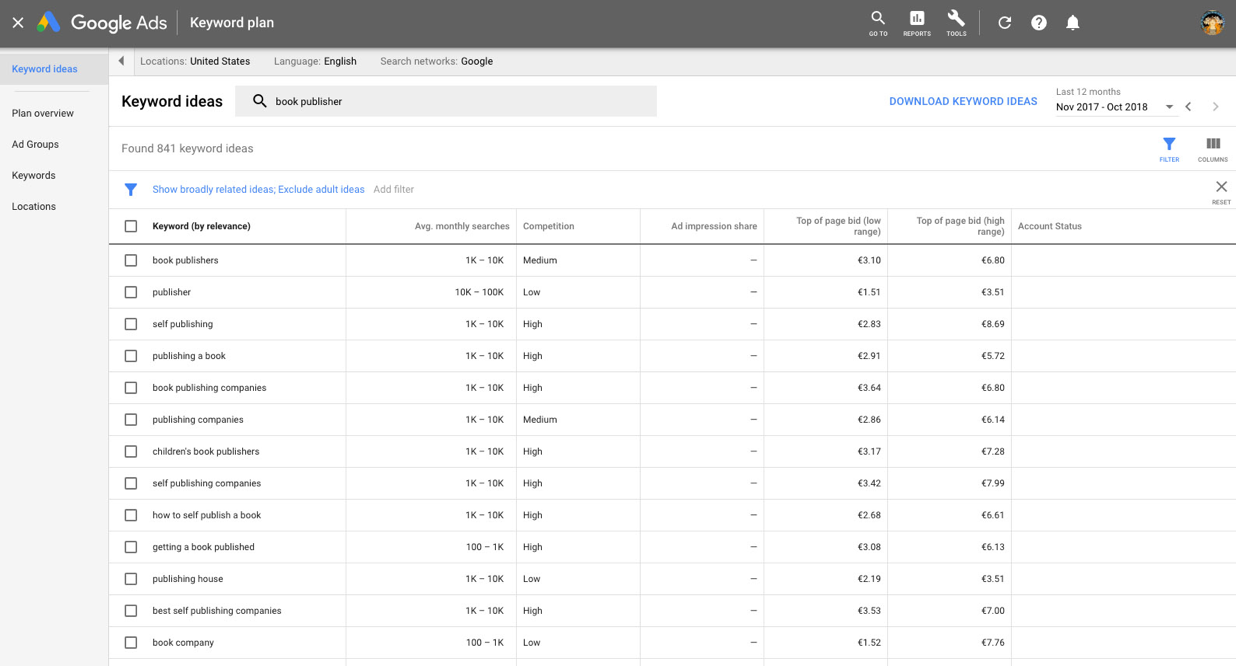The height and width of the screenshot is (666, 1236).
Task: Open the Go To search icon
Action: click(878, 22)
